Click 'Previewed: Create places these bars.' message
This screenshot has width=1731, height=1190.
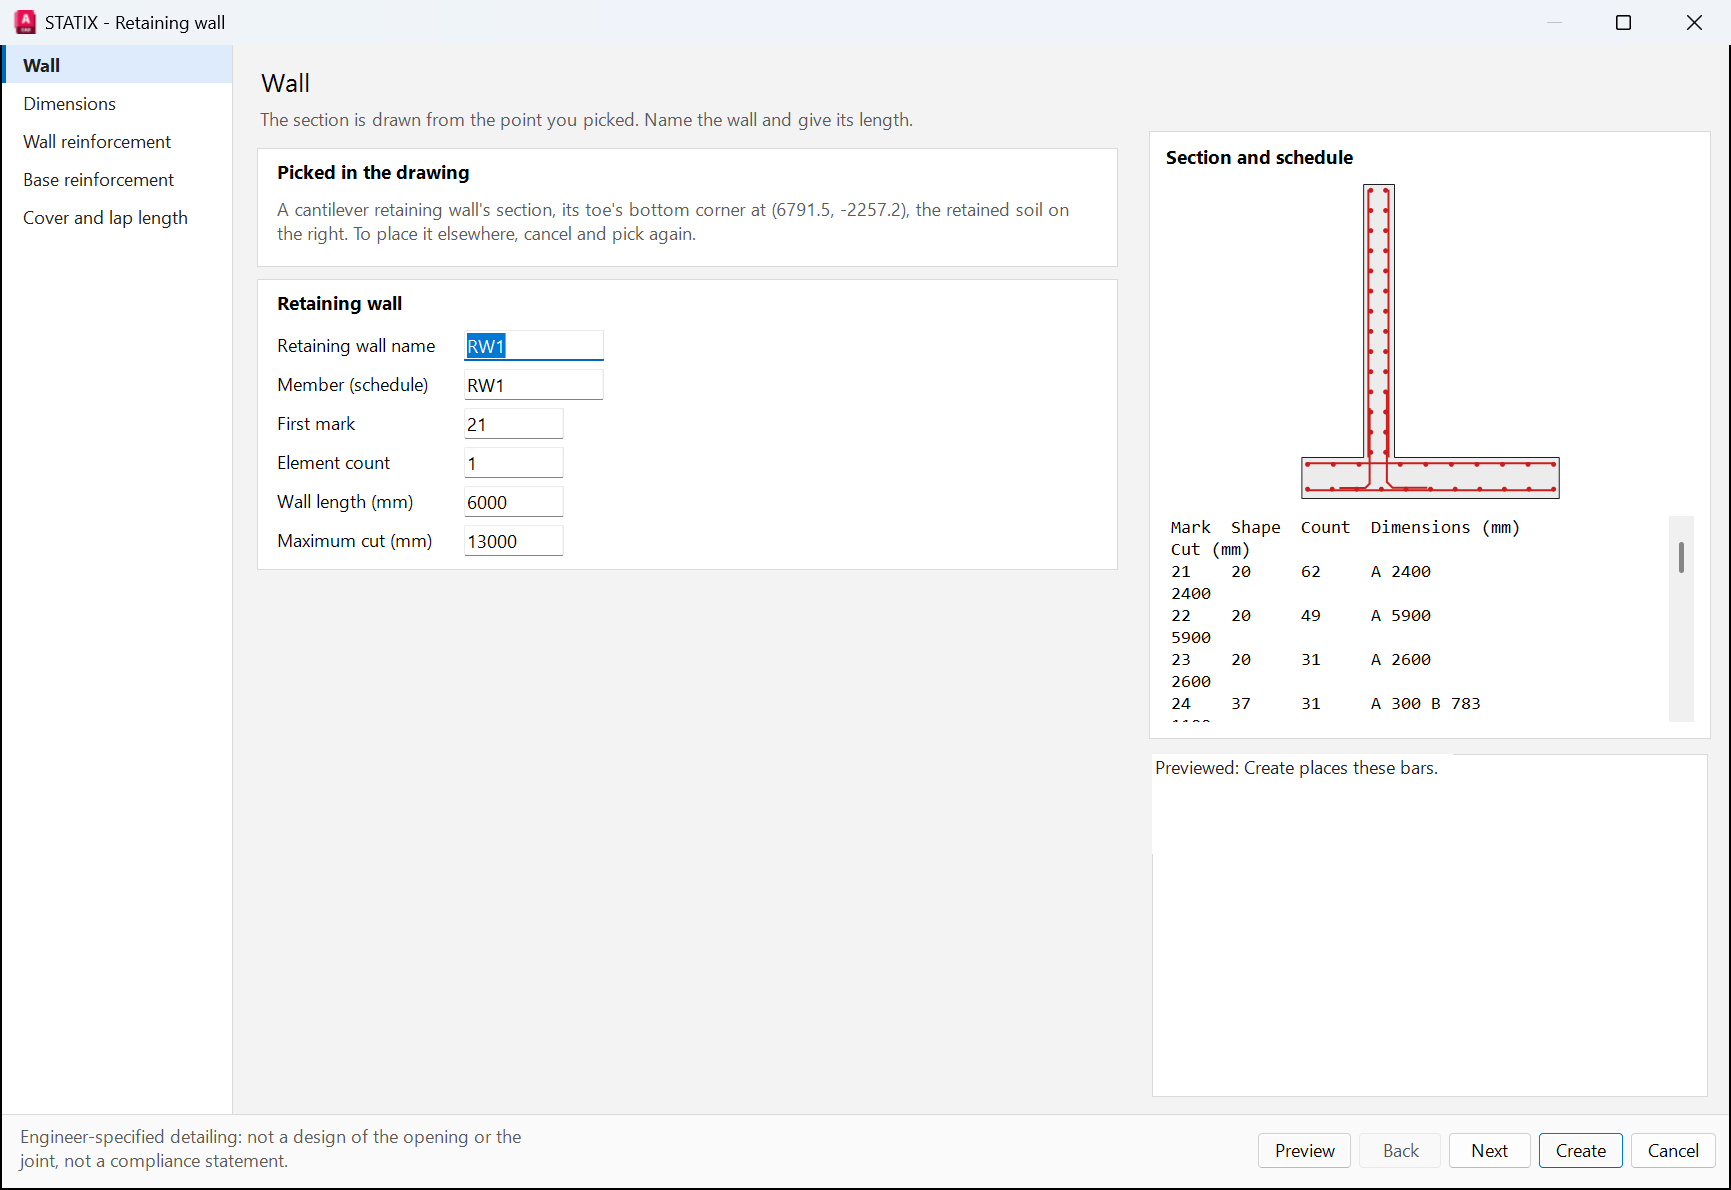pyautogui.click(x=1296, y=768)
